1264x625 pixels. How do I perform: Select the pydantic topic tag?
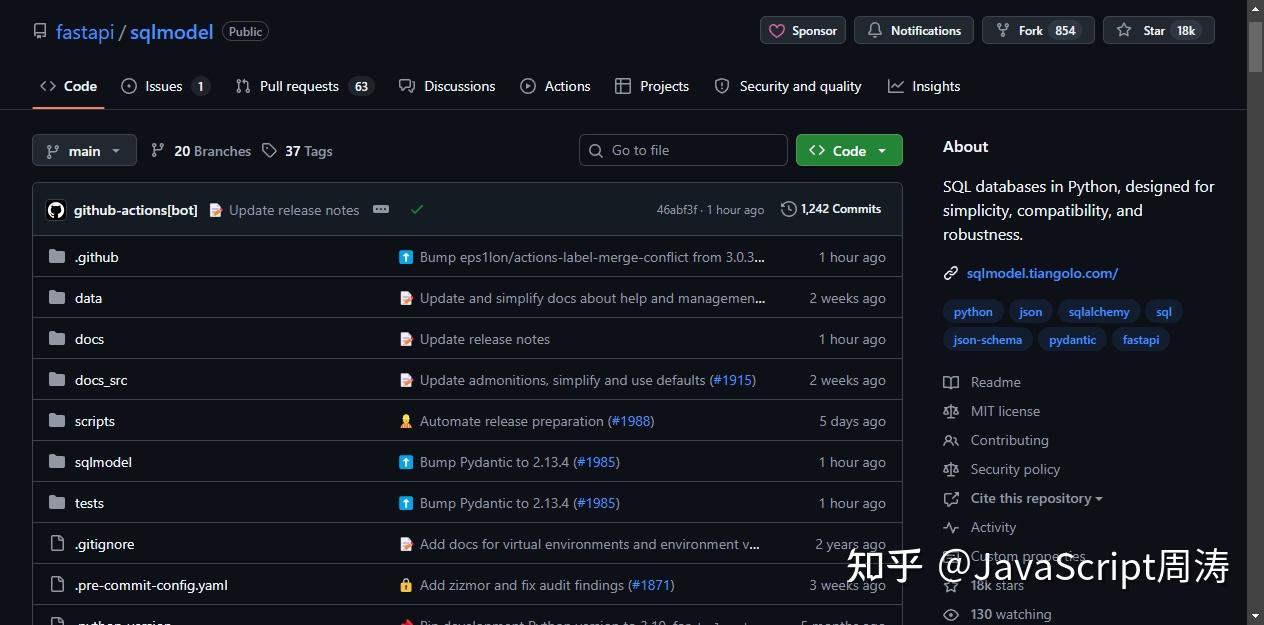click(1072, 340)
